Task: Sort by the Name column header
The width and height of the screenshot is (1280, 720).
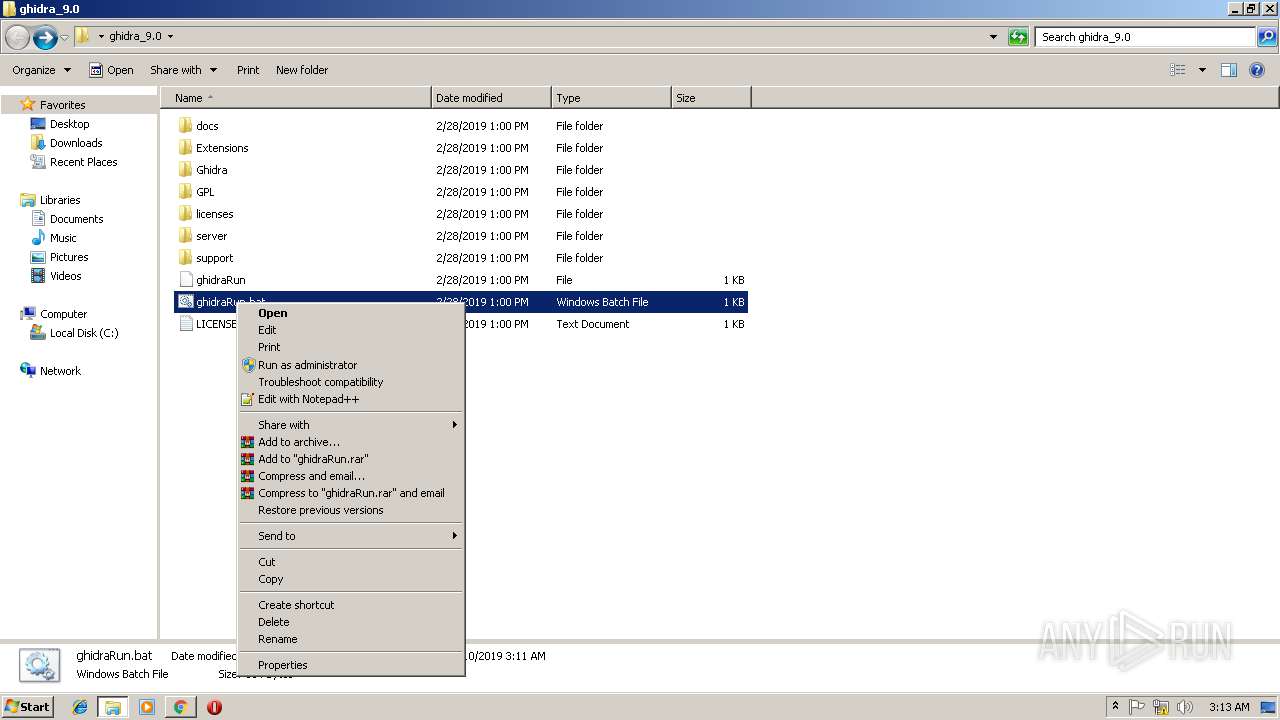Action: (x=296, y=98)
